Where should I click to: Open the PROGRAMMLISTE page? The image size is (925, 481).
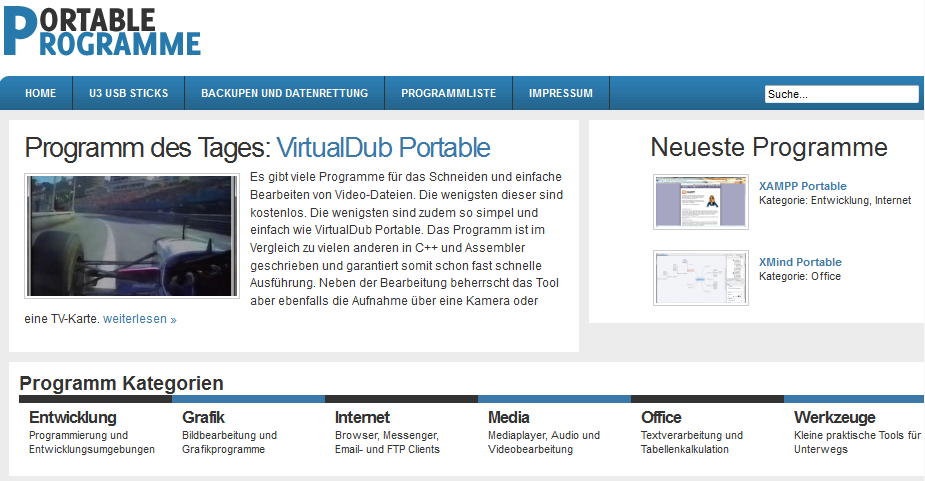(x=448, y=93)
